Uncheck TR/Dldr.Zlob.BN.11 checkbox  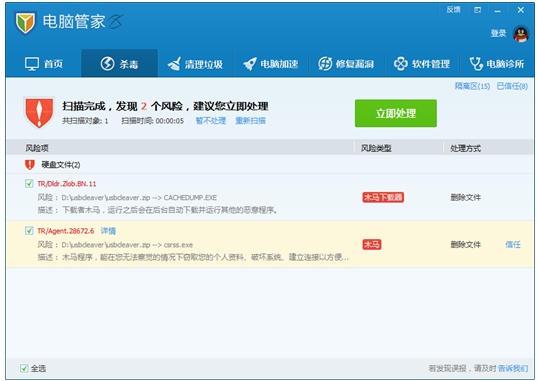point(29,183)
